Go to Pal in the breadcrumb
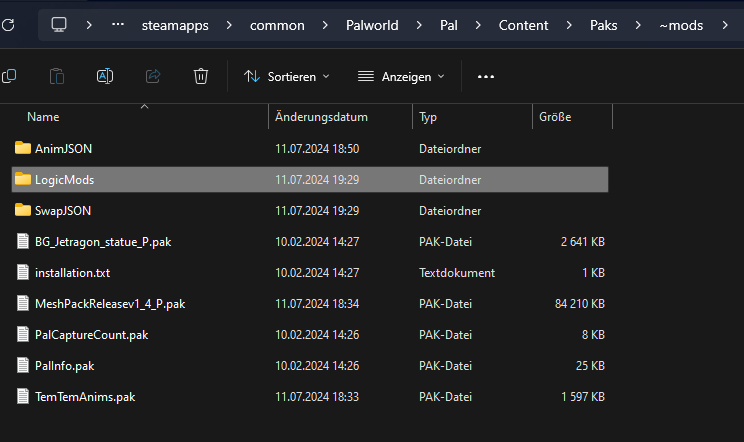The image size is (744, 442). [x=448, y=25]
